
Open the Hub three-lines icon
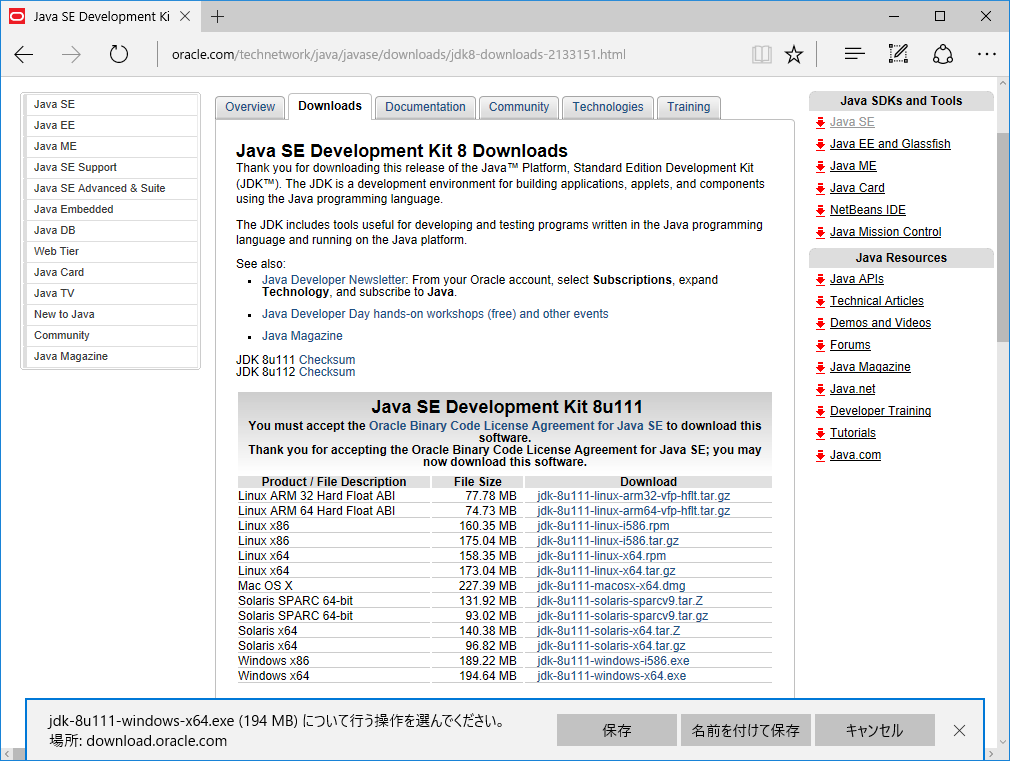click(x=854, y=55)
